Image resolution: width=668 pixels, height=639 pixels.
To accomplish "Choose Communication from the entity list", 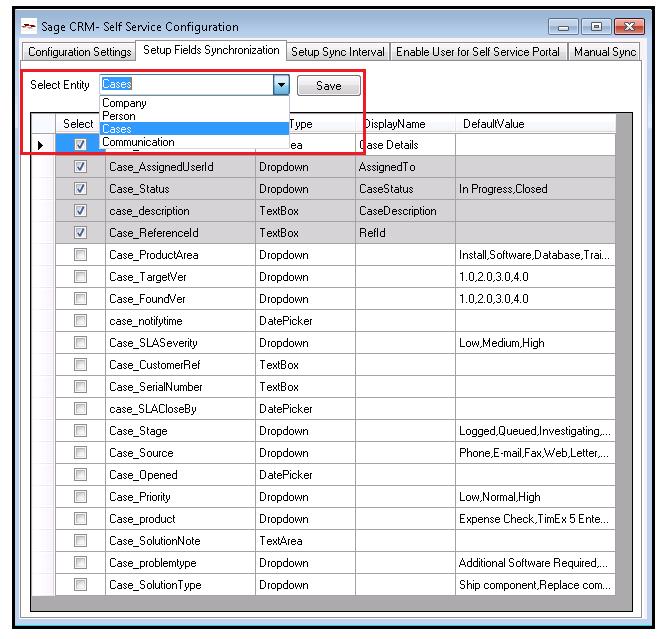I will pyautogui.click(x=194, y=142).
